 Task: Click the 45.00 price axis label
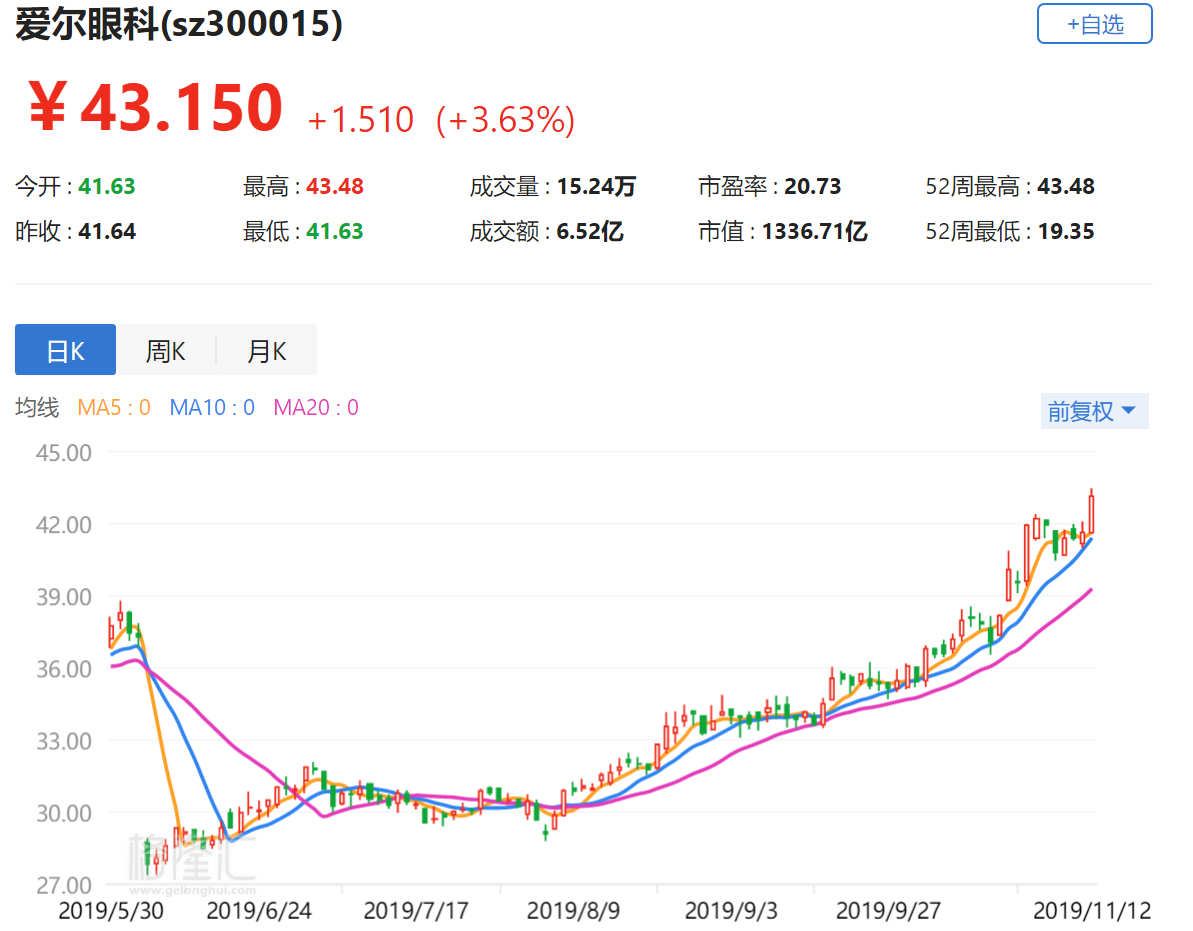coord(64,453)
